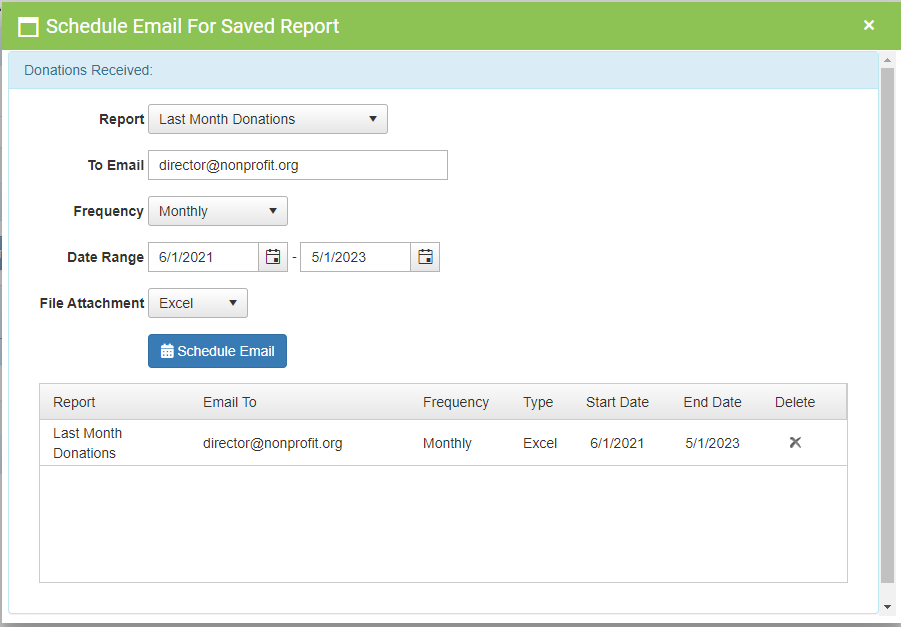Open the start date calendar picker
This screenshot has width=901, height=627.
click(x=273, y=257)
